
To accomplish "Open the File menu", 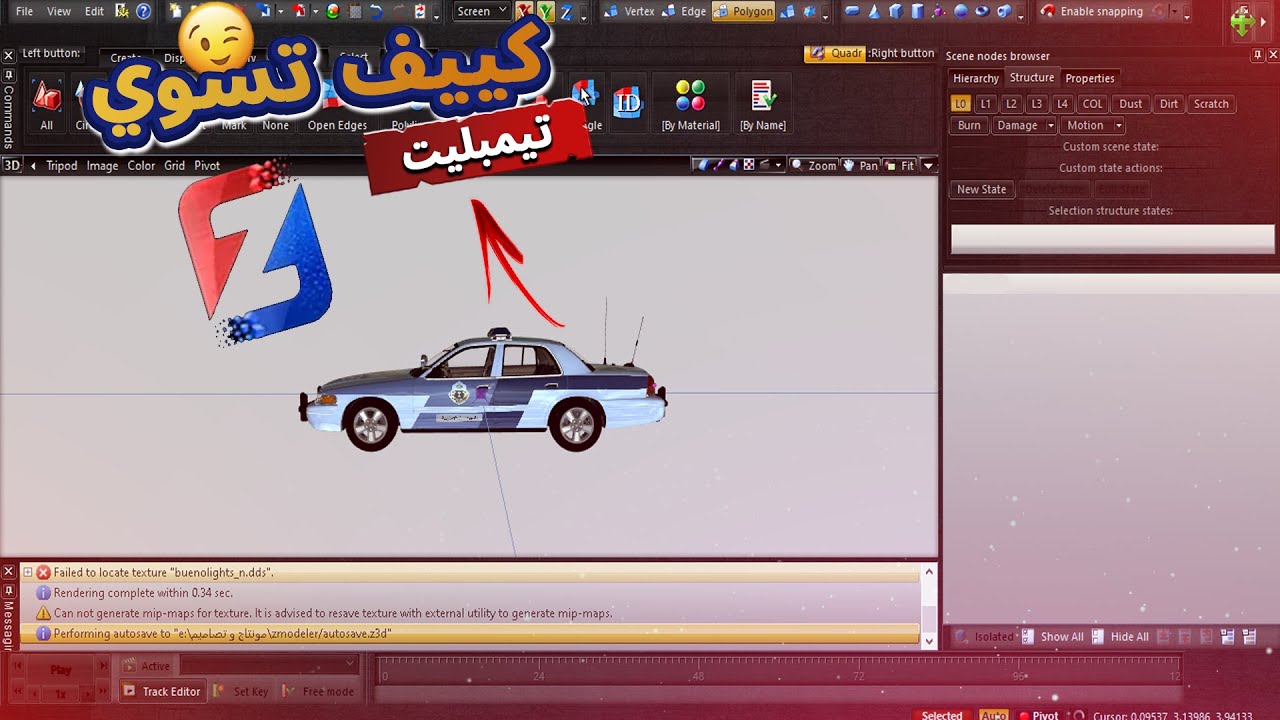I will pyautogui.click(x=24, y=11).
